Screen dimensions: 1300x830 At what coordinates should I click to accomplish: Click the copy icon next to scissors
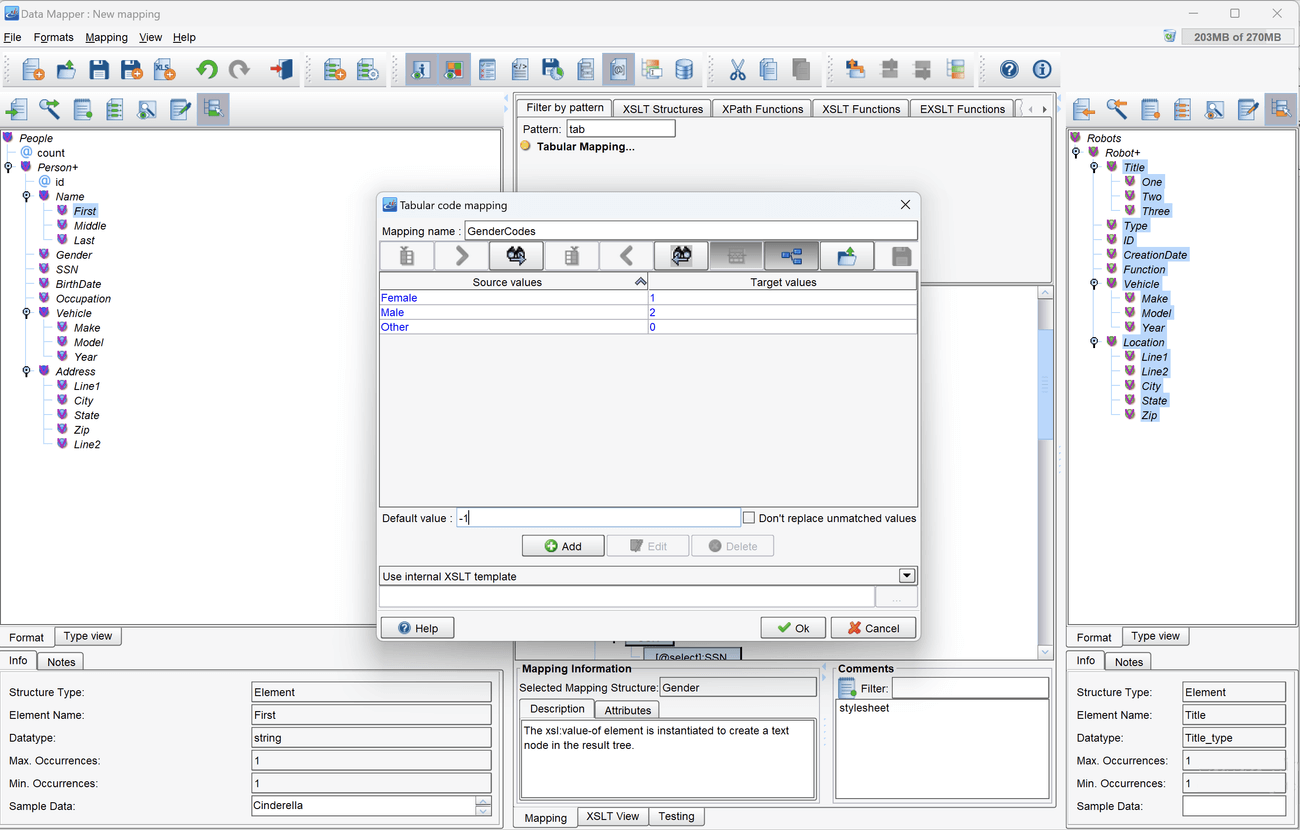click(769, 69)
